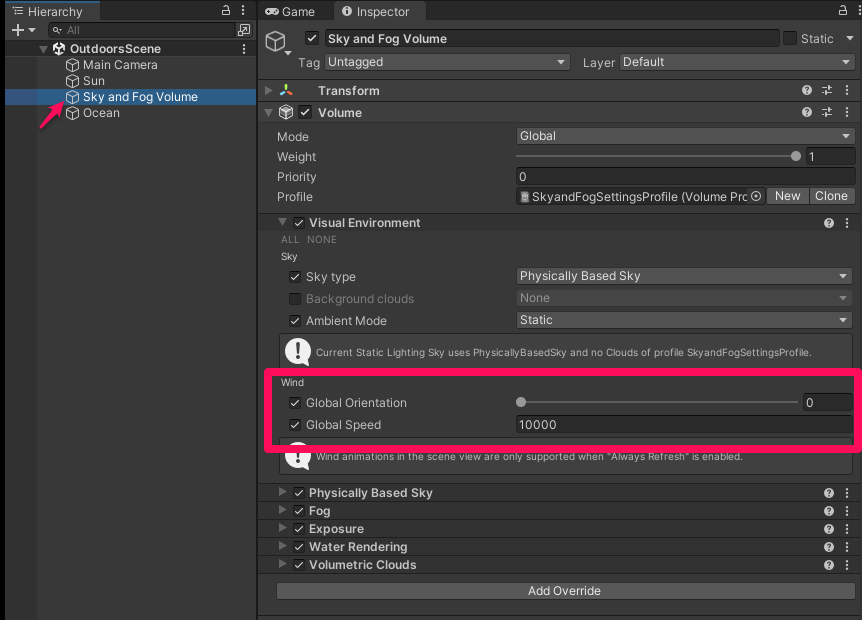Click Visual Environment's more options icon
This screenshot has width=862, height=620.
point(845,222)
